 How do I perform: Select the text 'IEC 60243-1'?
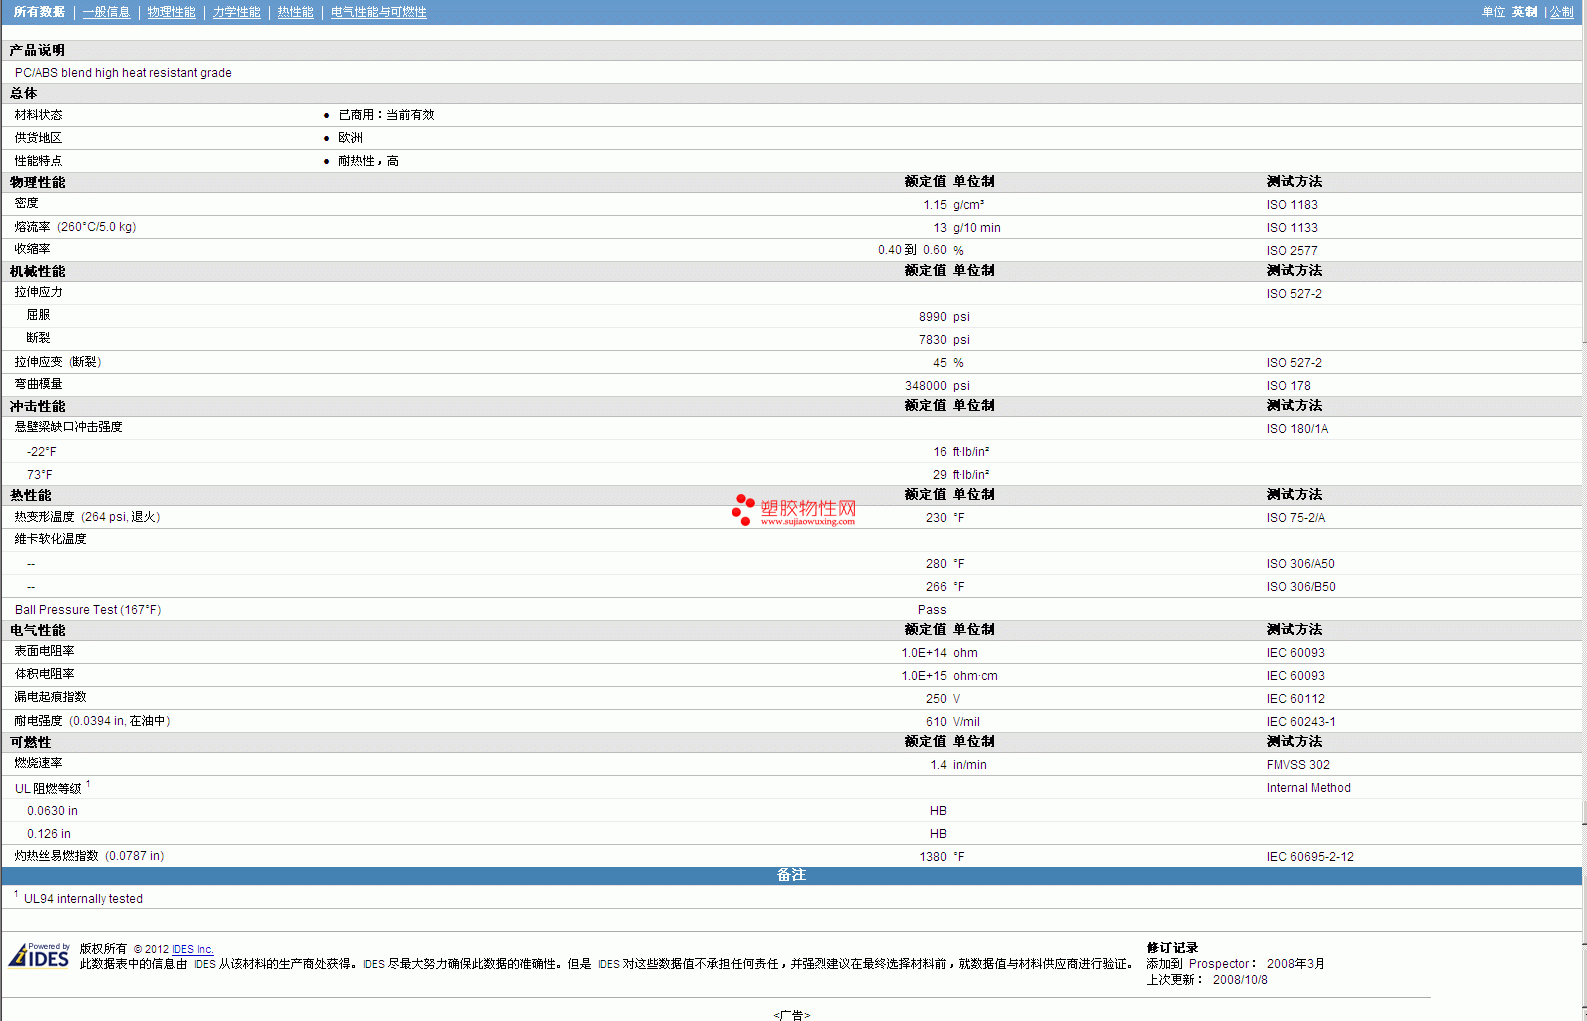[x=1301, y=722]
